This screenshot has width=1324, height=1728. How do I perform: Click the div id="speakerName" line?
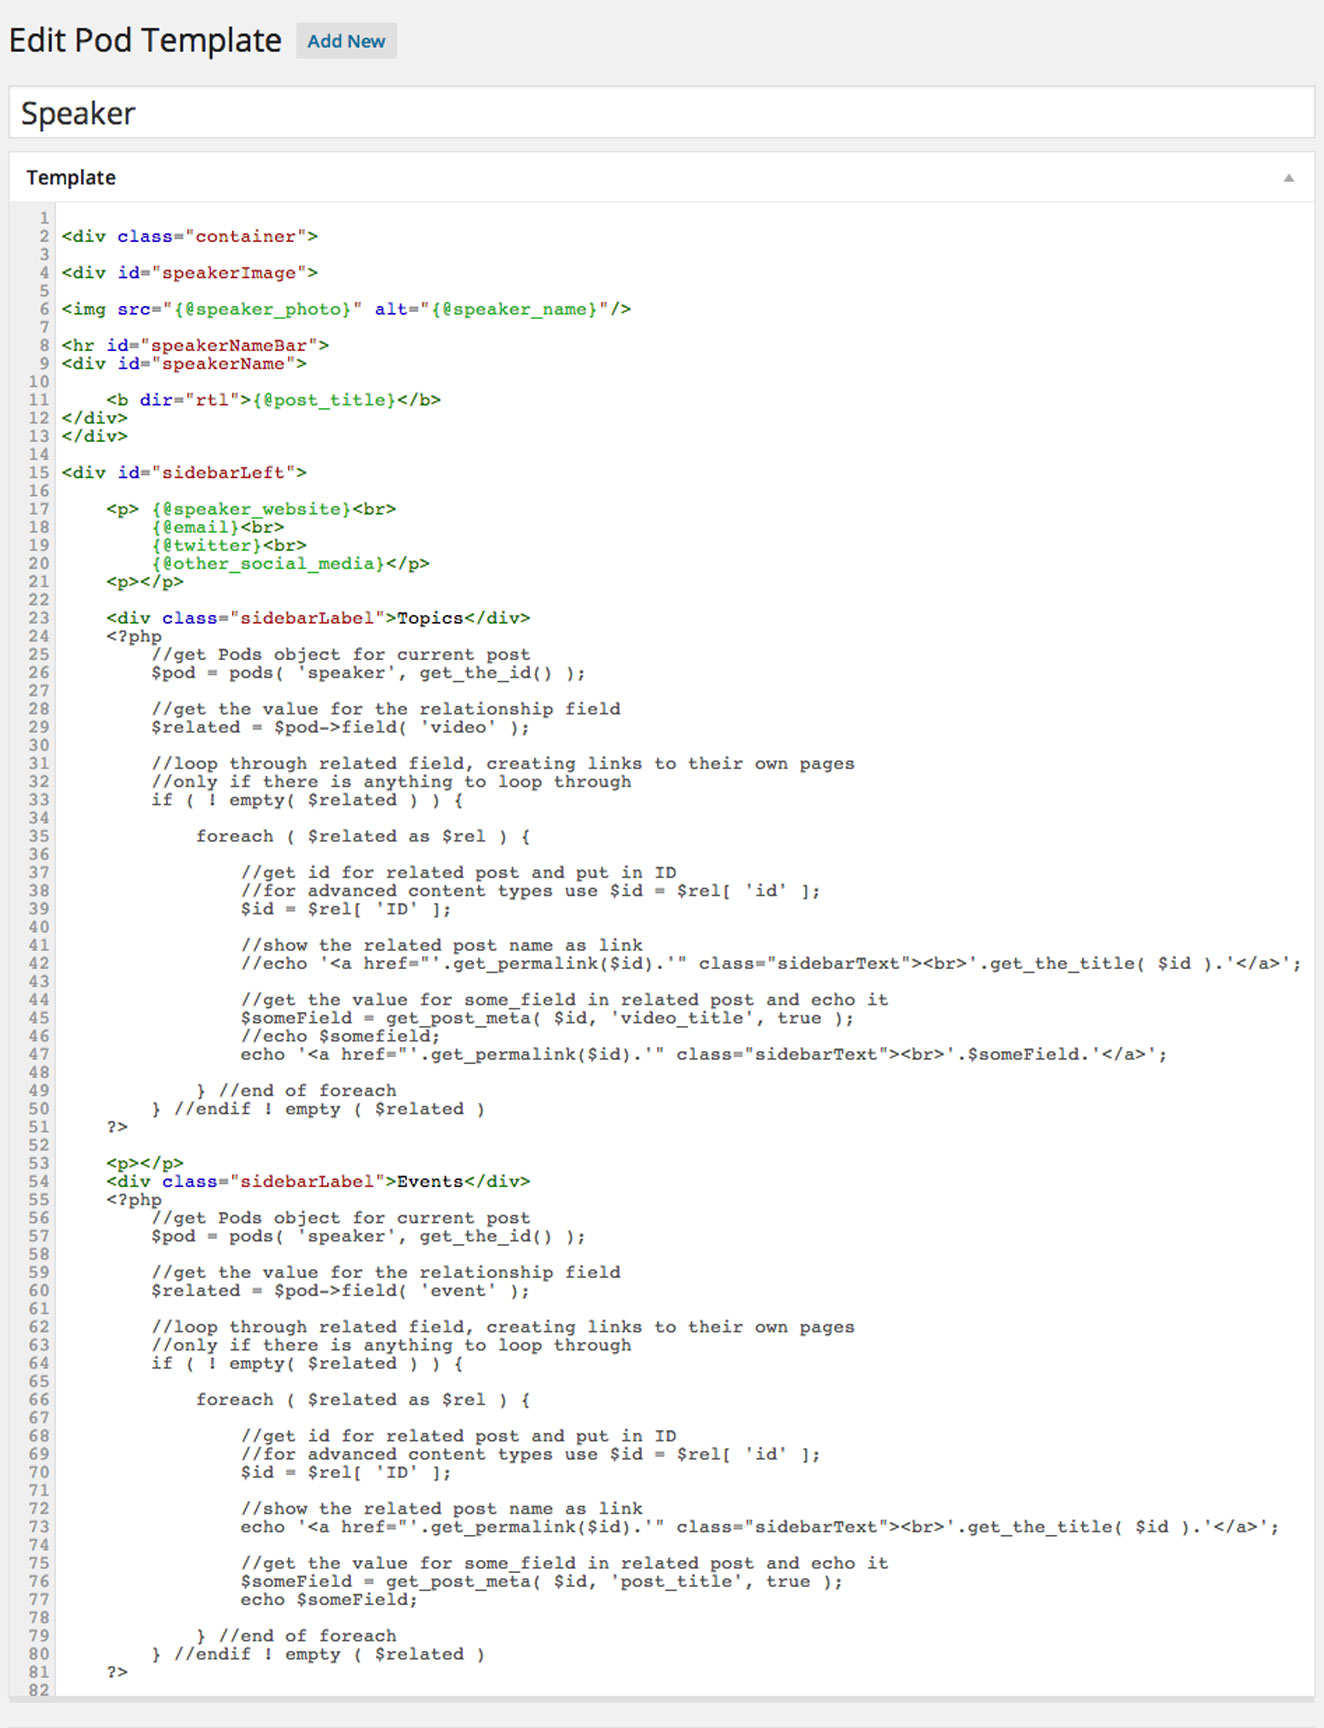point(184,364)
